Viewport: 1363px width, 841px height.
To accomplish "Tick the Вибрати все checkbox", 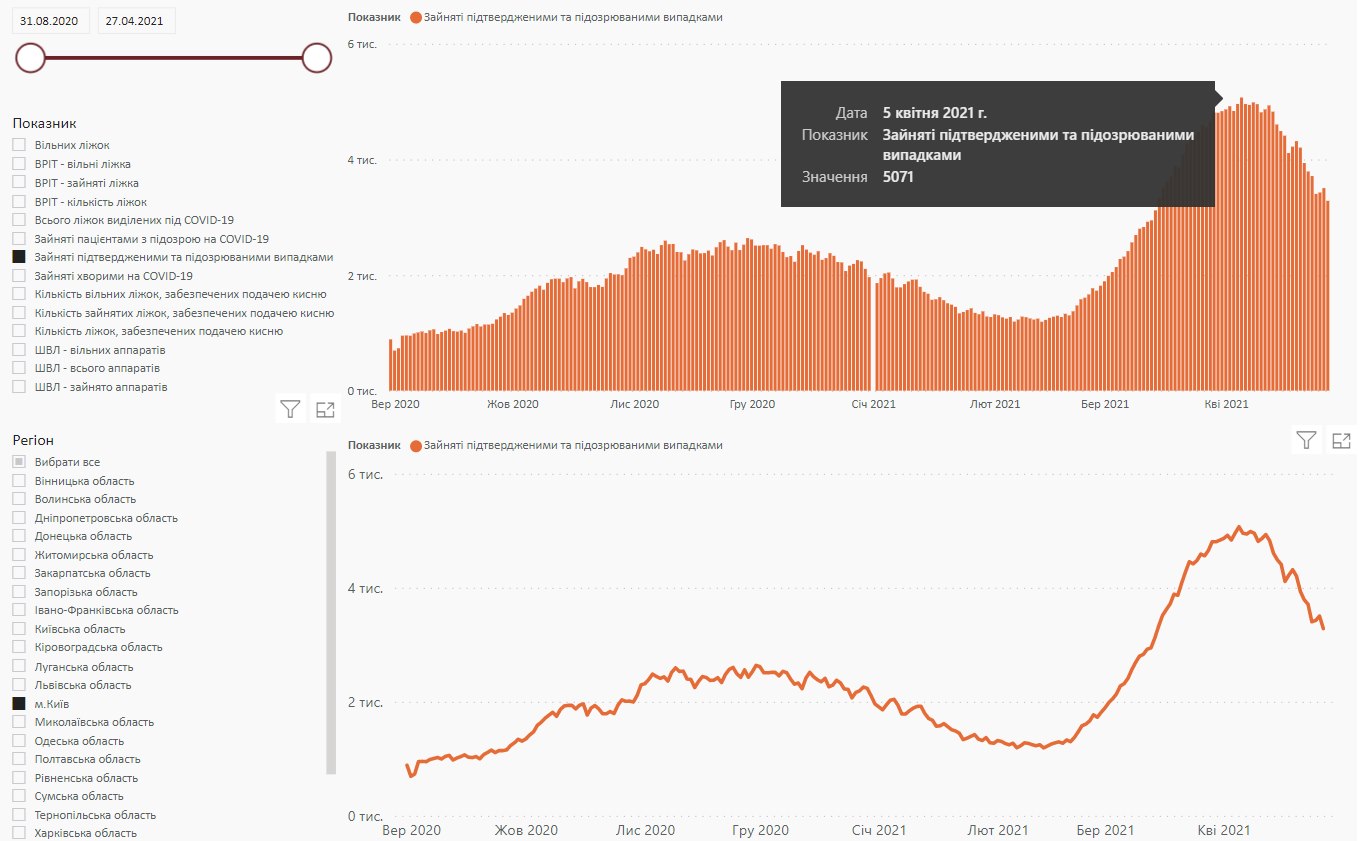I will 19,462.
